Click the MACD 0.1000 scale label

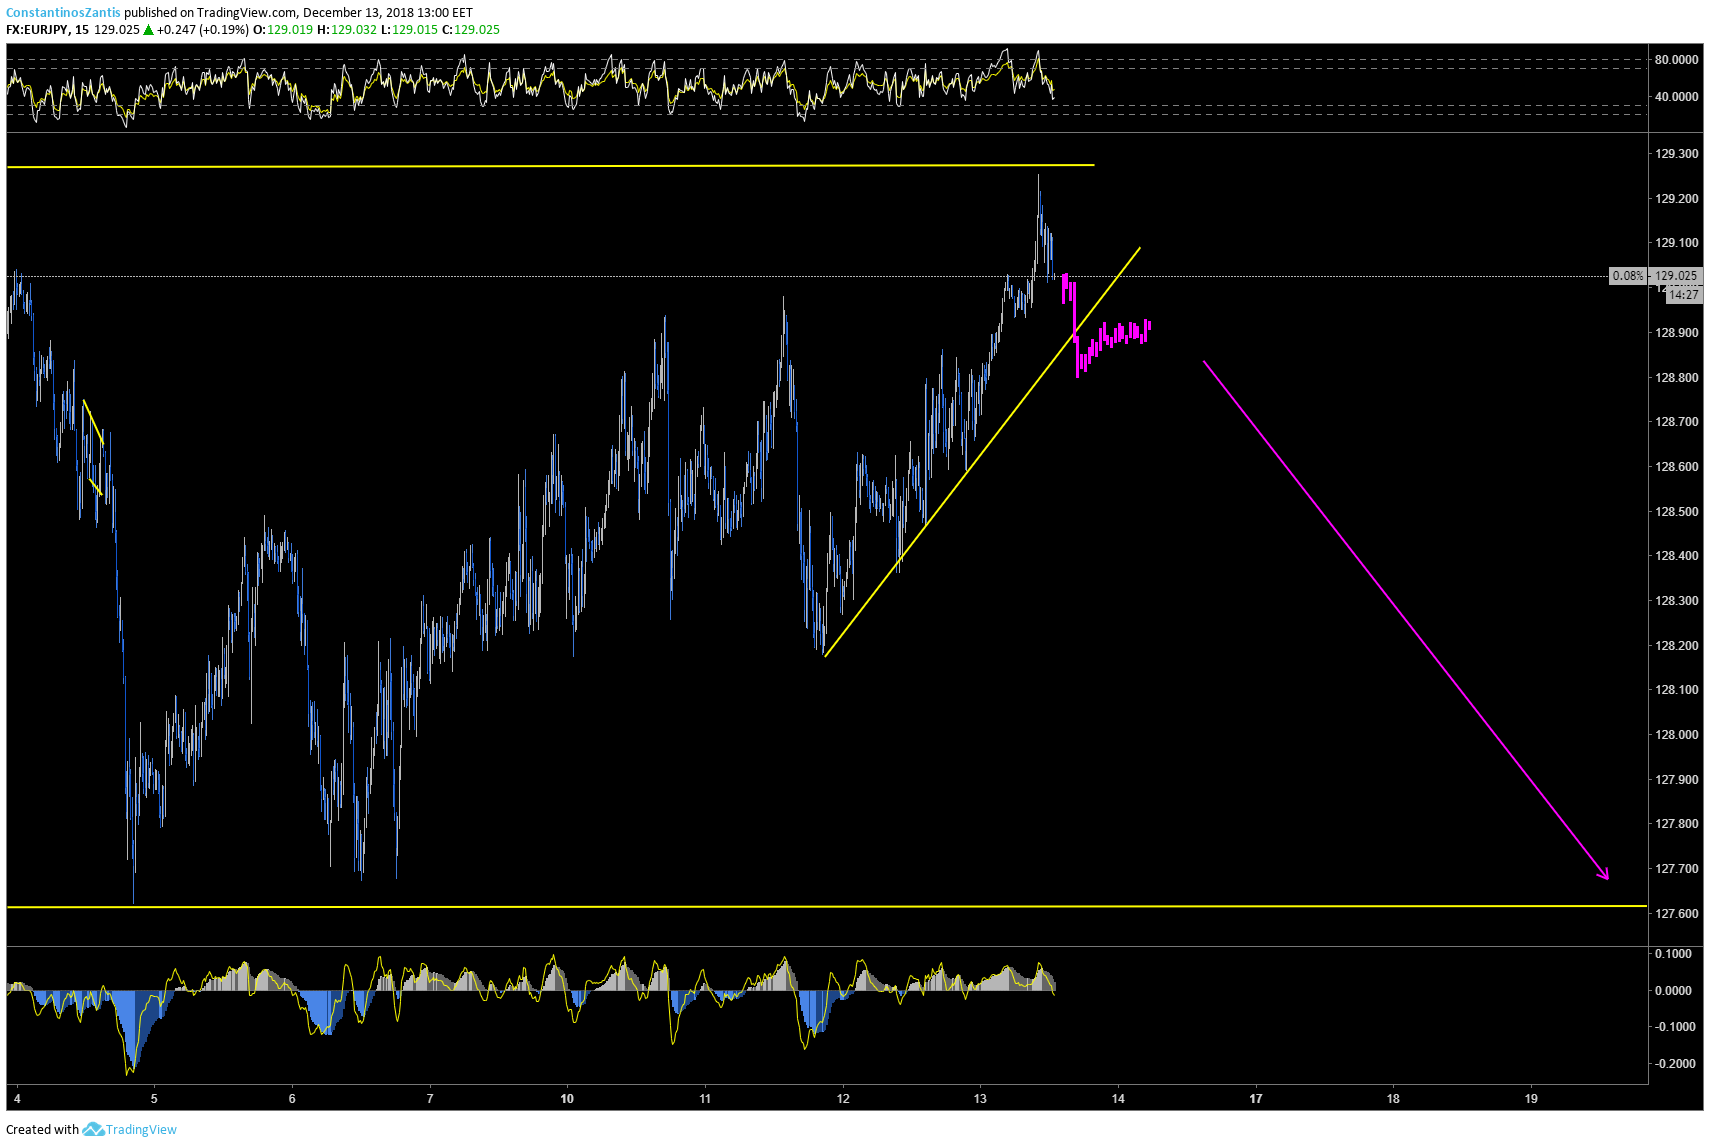click(1673, 954)
